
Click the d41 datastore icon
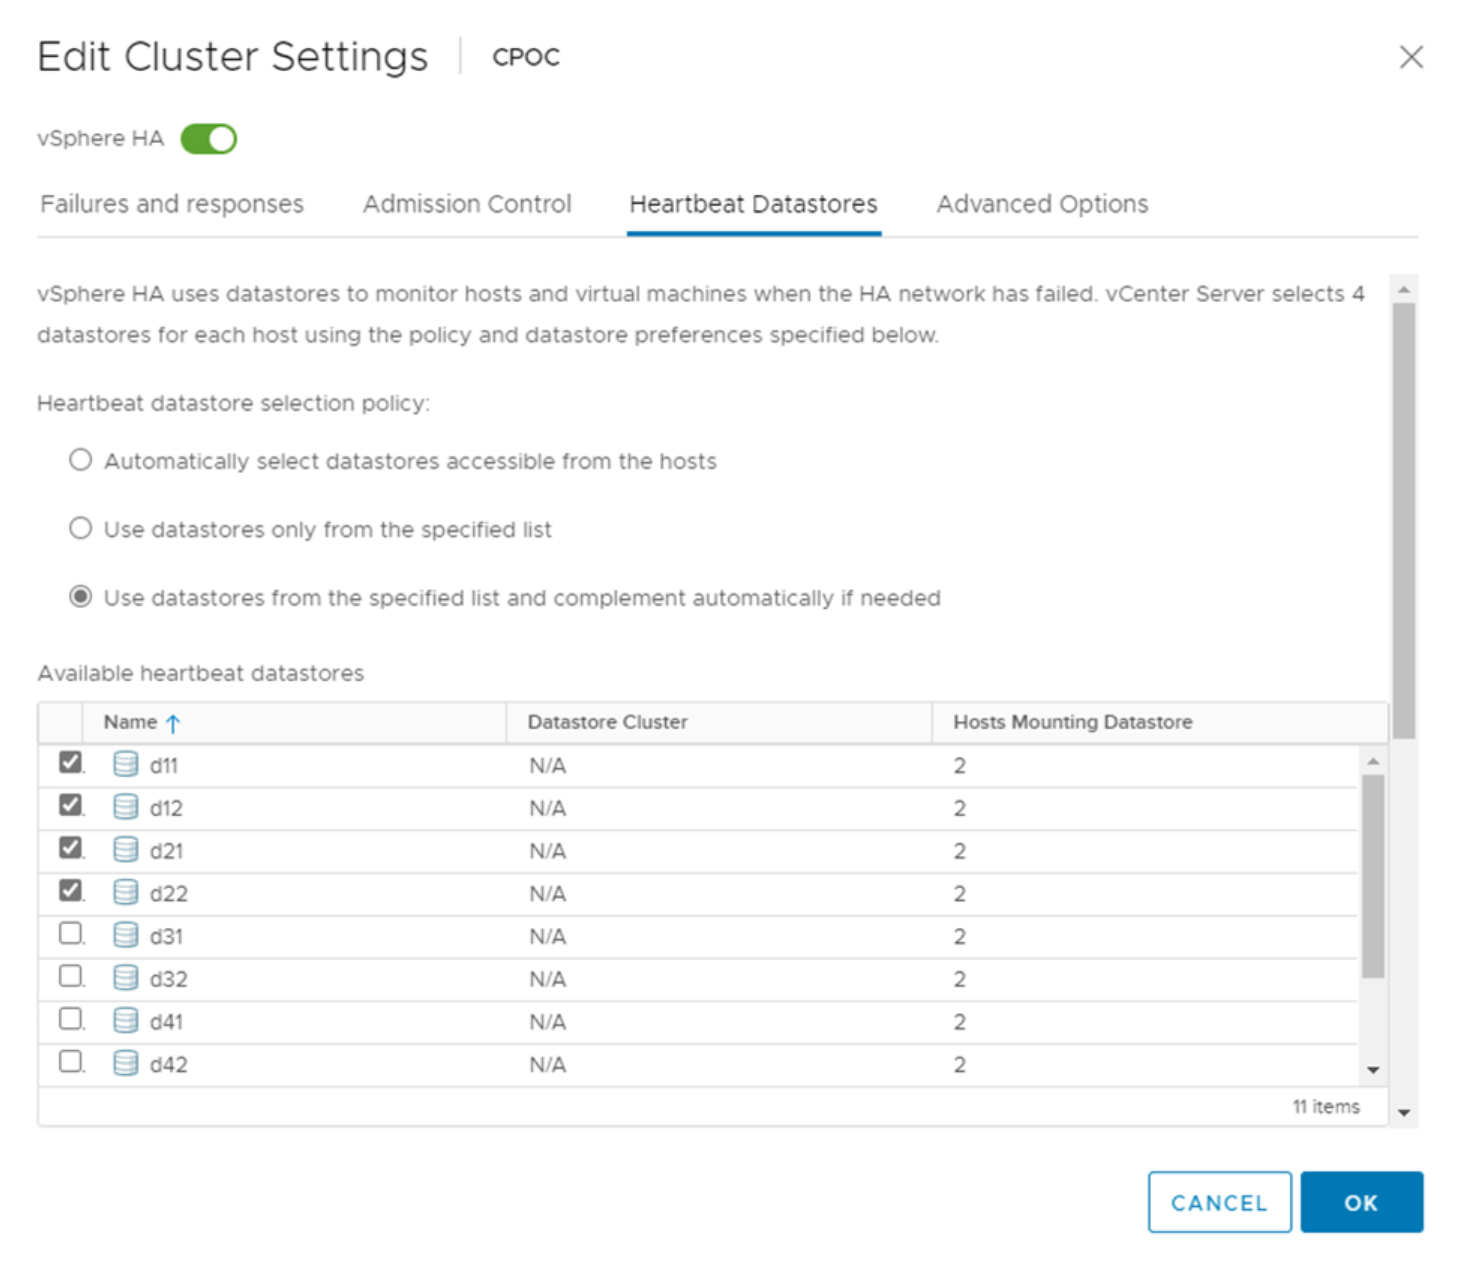point(125,1021)
